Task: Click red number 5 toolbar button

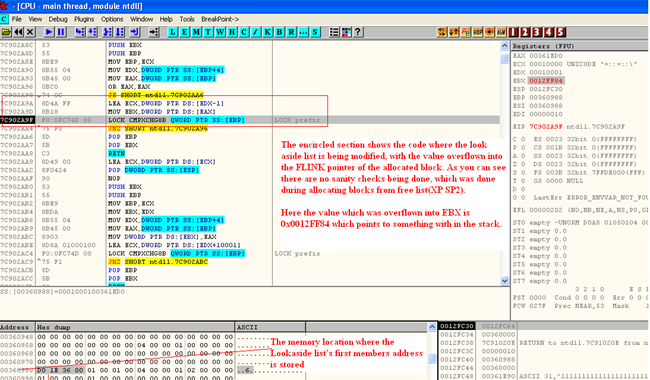Action: pyautogui.click(x=561, y=32)
